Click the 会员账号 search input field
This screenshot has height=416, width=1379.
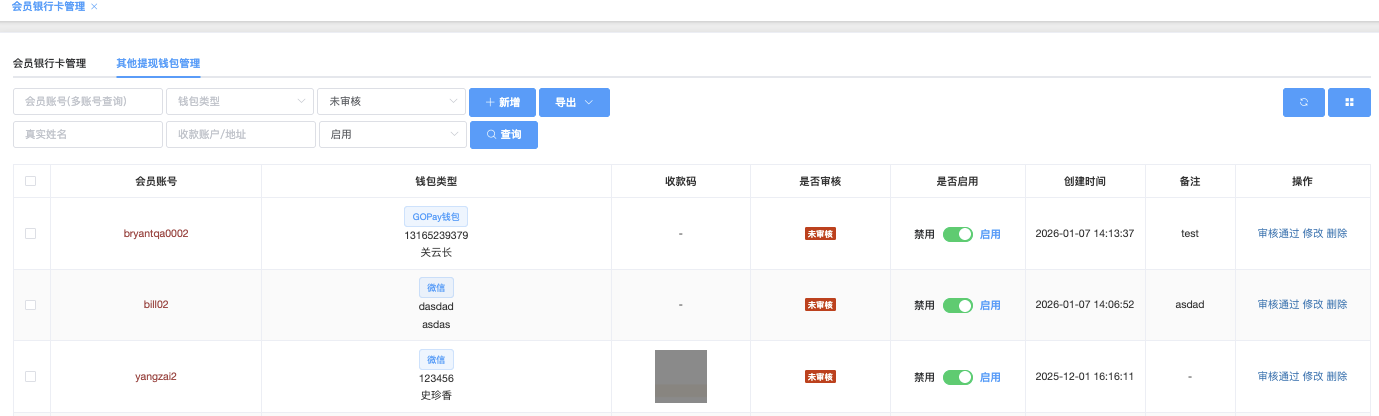[88, 102]
